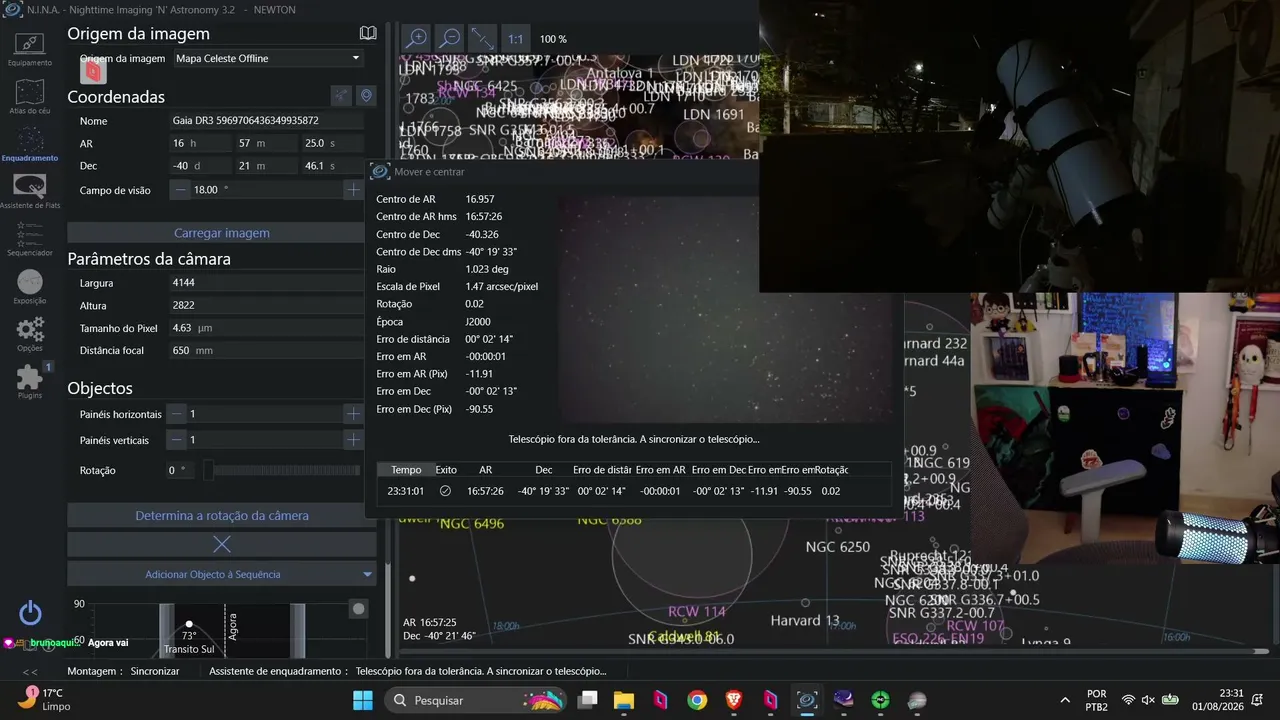Screen dimensions: 1280x720
Task: Decrease the Painéis verticais count
Action: 177,440
